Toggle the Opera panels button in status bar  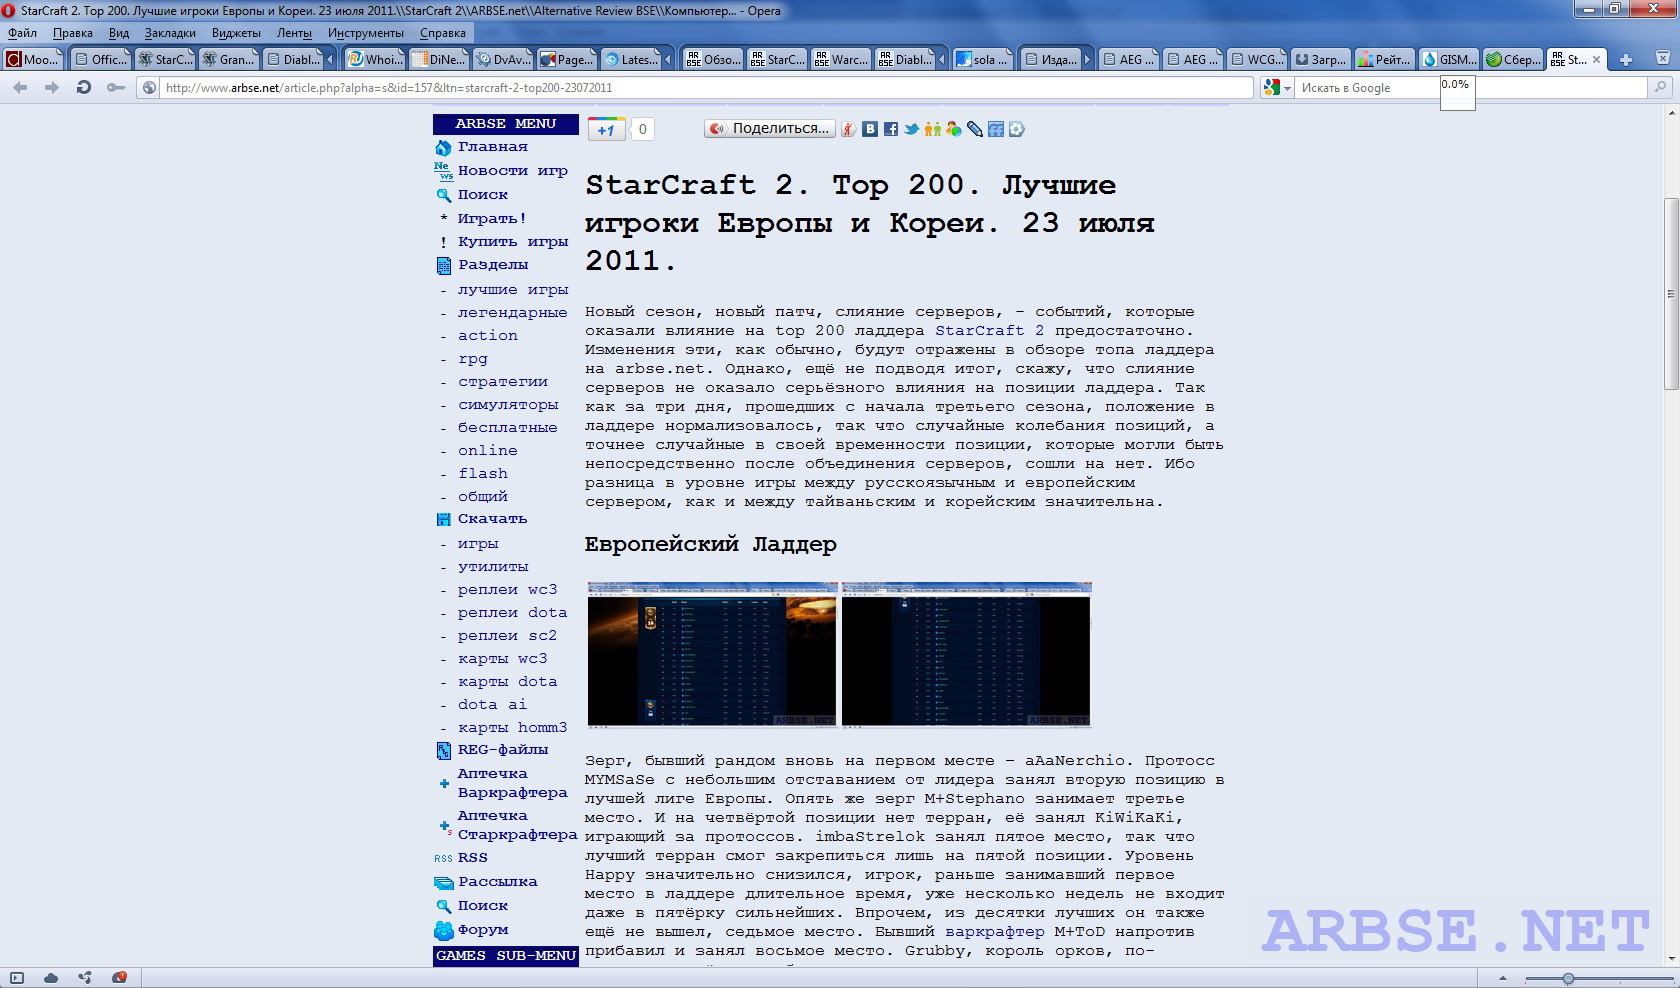(17, 978)
